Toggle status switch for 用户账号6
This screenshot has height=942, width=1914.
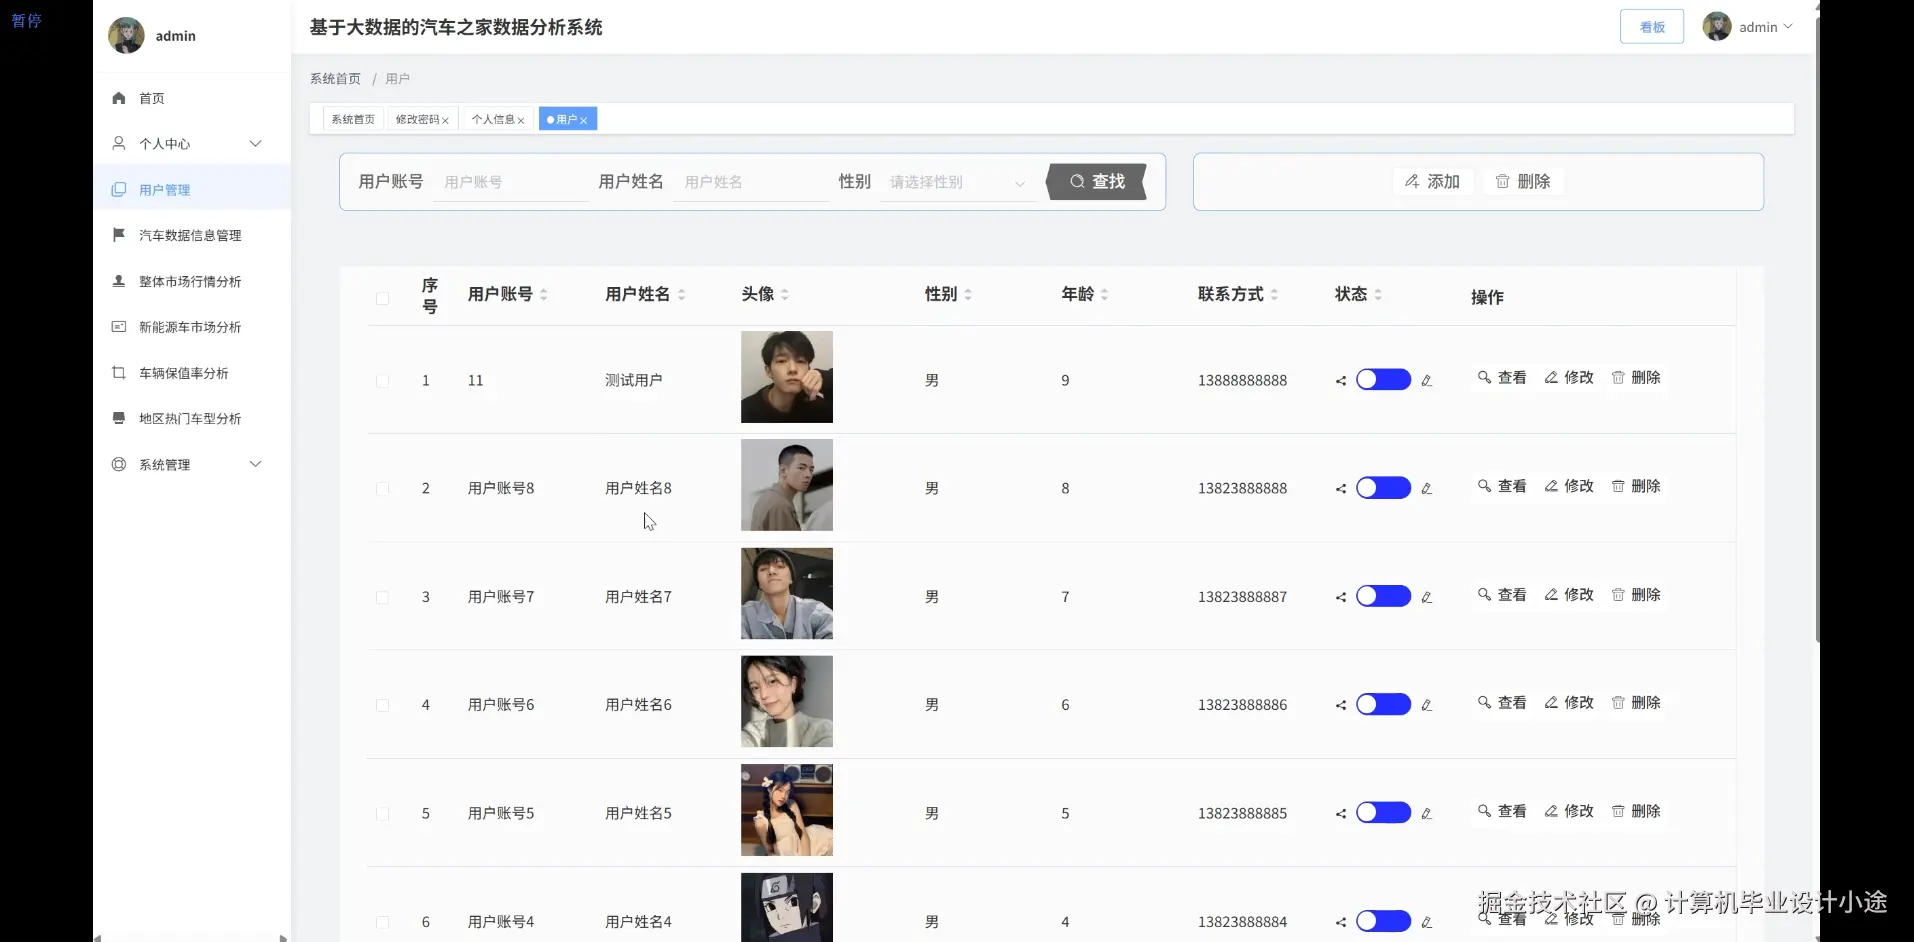[1383, 704]
